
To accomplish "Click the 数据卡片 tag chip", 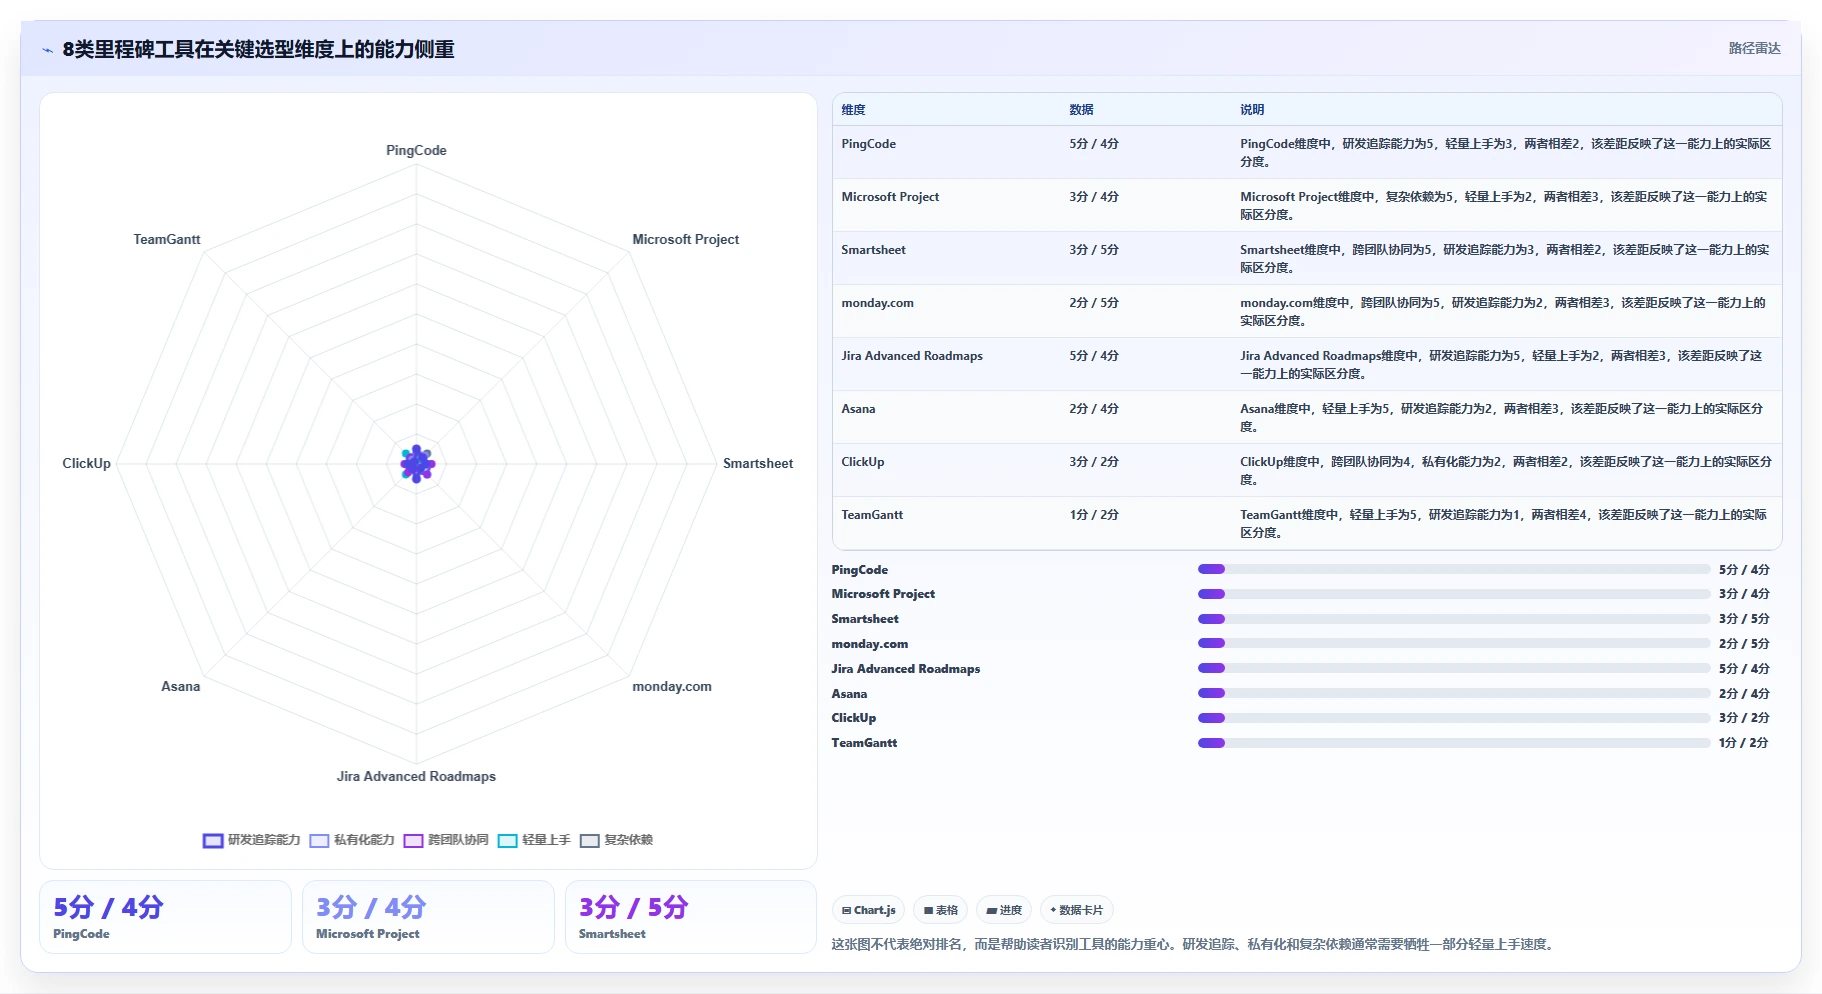I will tap(1077, 910).
